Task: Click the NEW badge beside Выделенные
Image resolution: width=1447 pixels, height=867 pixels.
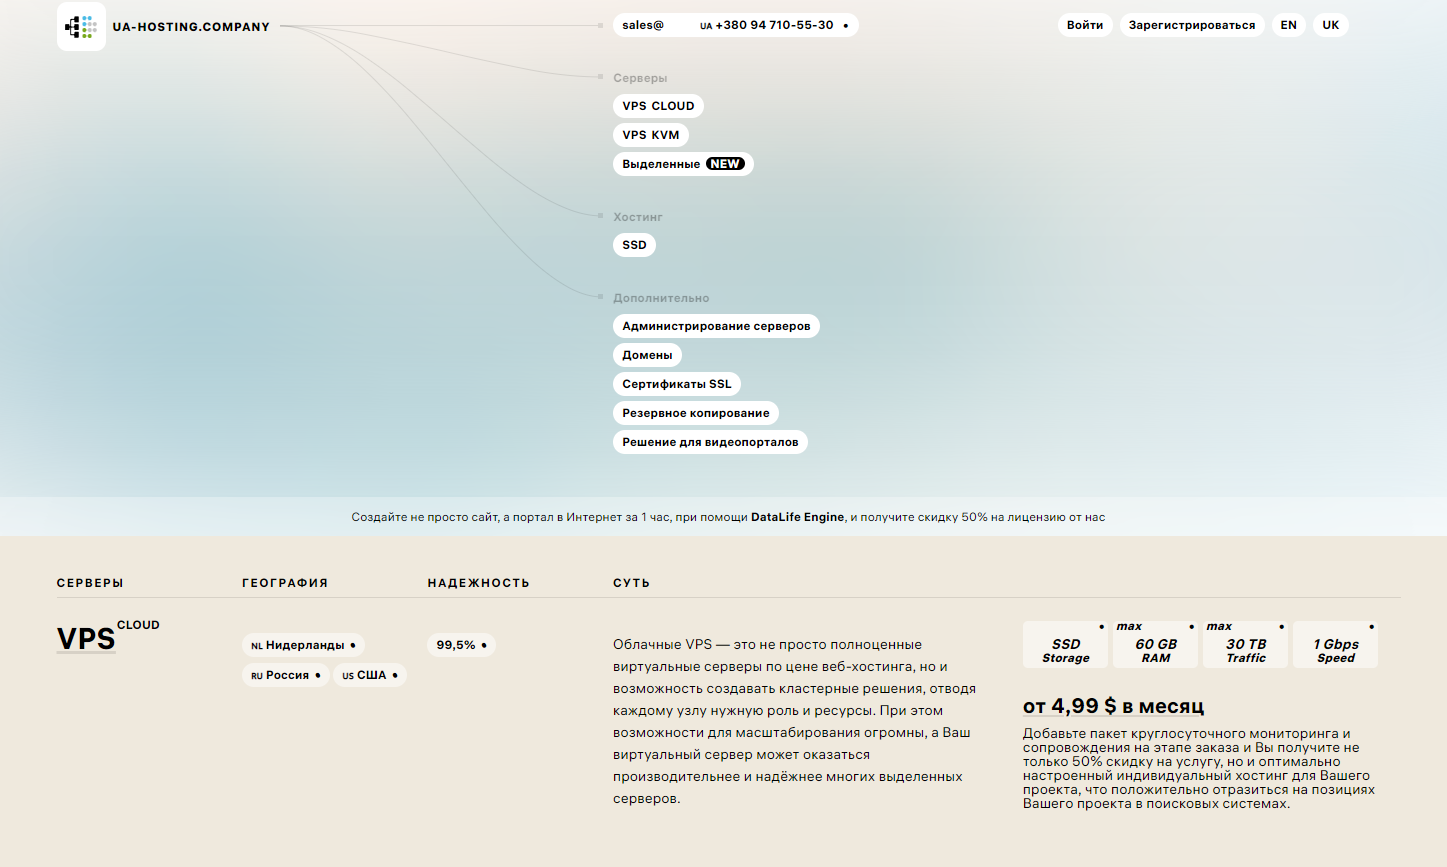Action: pos(725,164)
